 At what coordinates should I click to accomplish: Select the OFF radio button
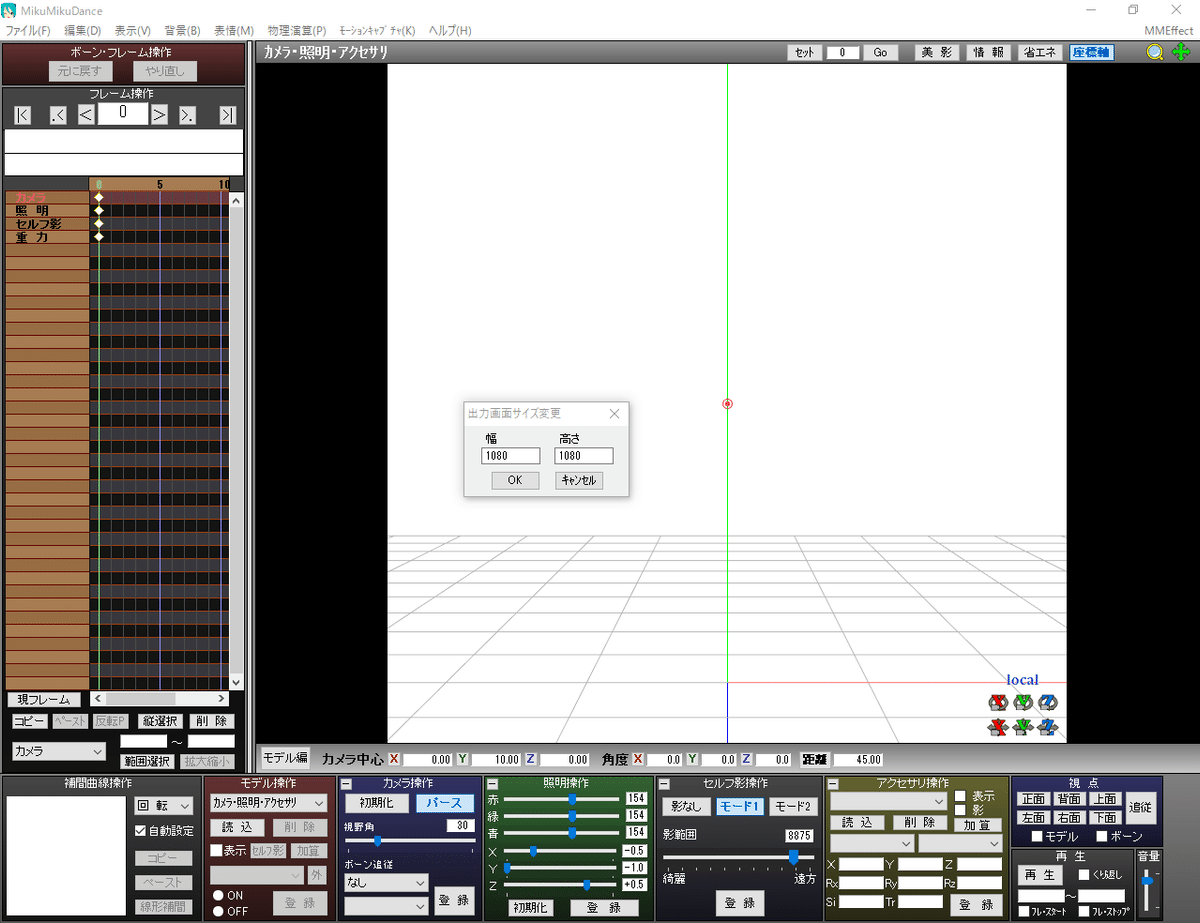coord(217,911)
